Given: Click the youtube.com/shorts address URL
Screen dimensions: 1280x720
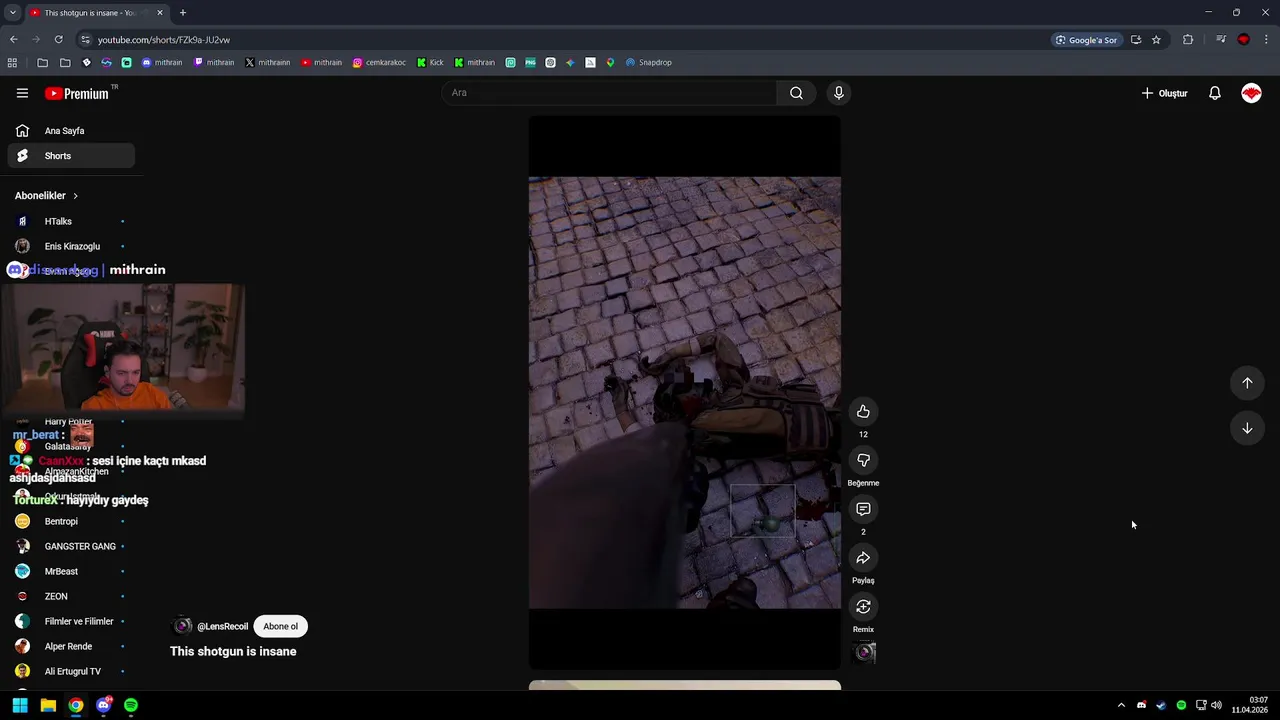Looking at the screenshot, I should (164, 40).
